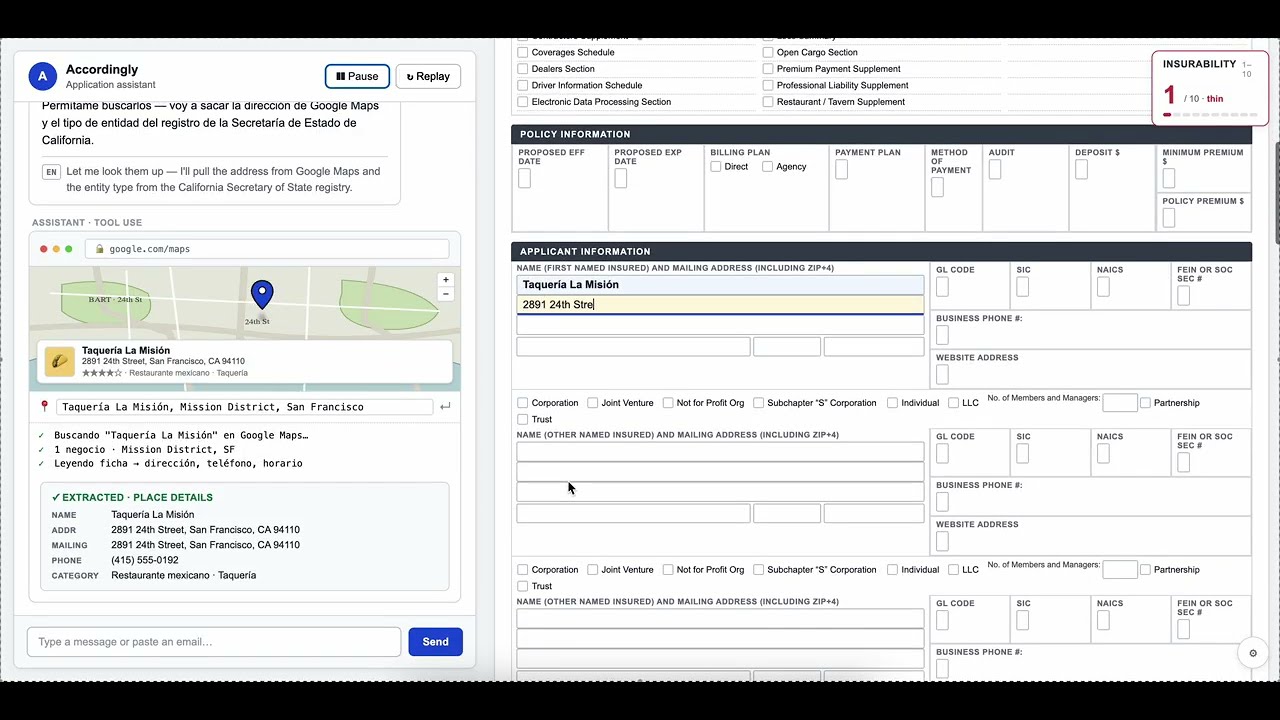
Task: Tick Coverages Schedule checkbox
Action: tap(522, 52)
